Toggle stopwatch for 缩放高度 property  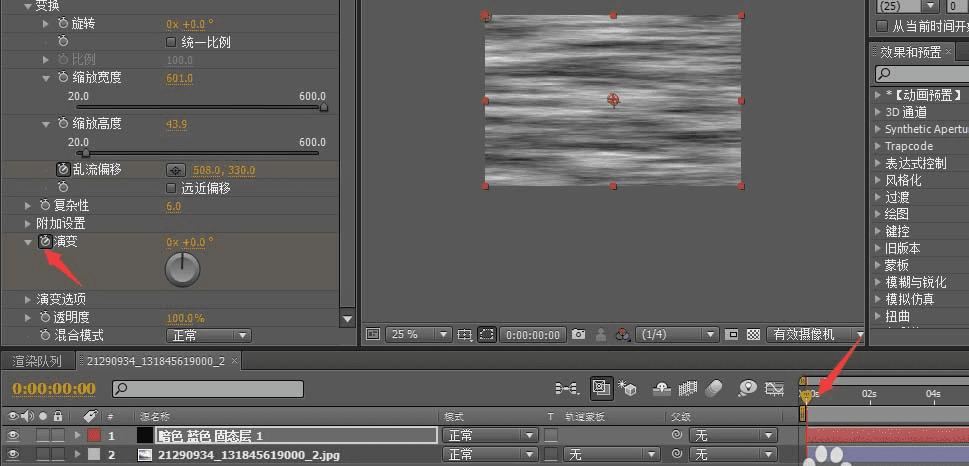(63, 123)
